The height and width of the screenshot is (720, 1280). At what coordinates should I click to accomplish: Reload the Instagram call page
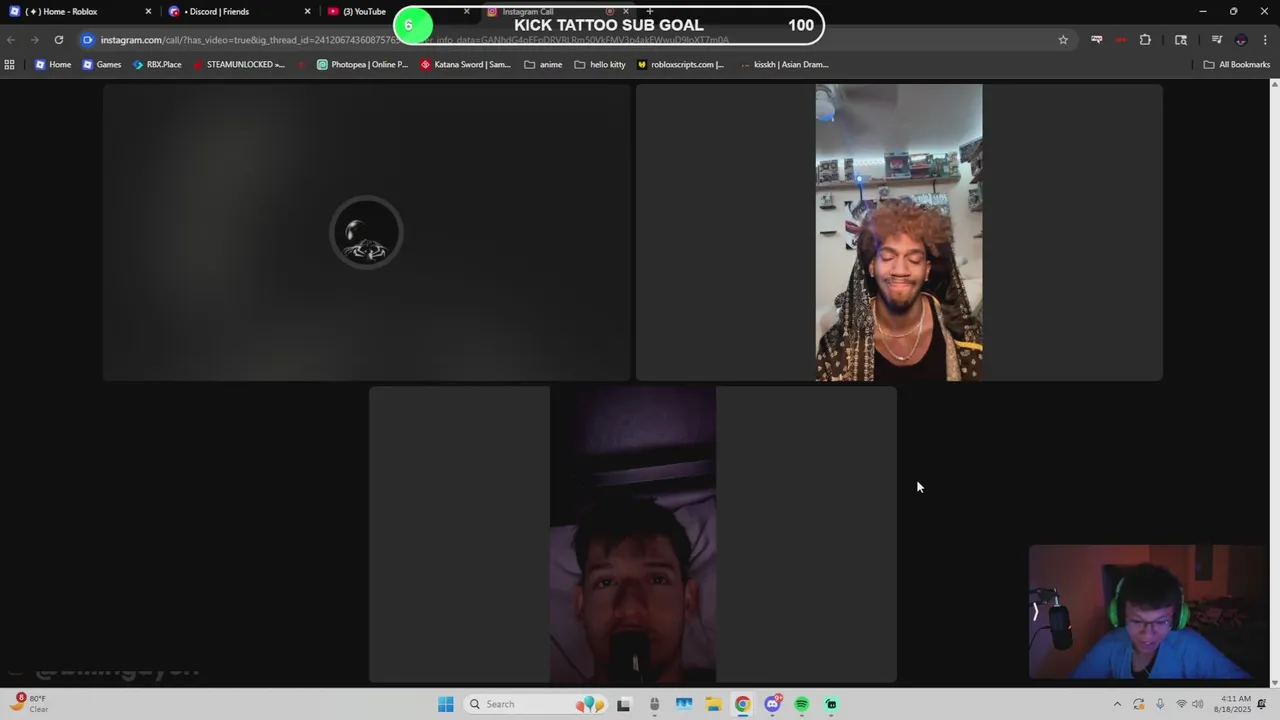point(59,40)
